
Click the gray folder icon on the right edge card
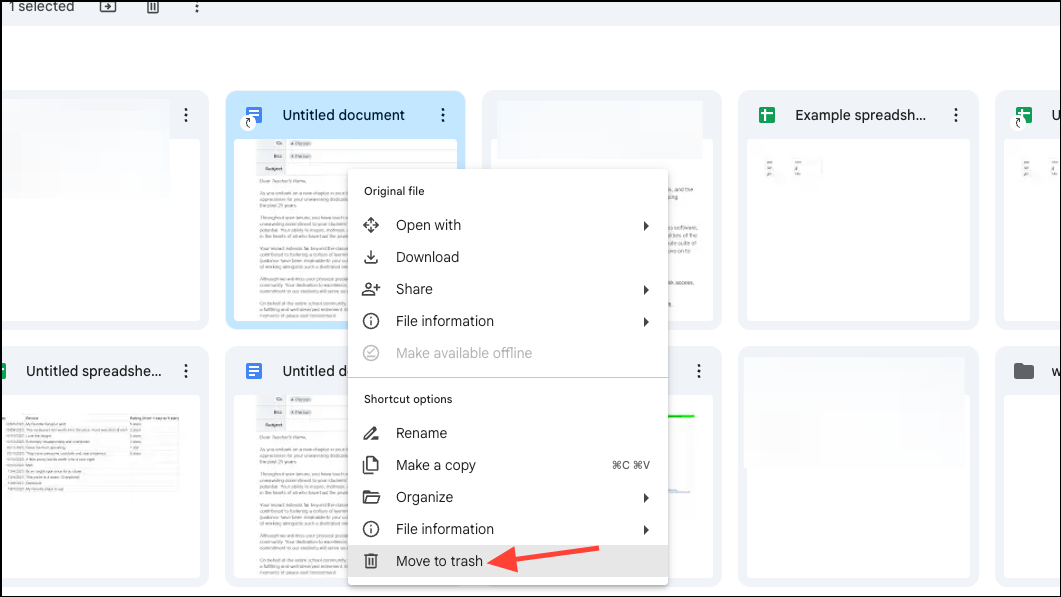click(x=1024, y=371)
